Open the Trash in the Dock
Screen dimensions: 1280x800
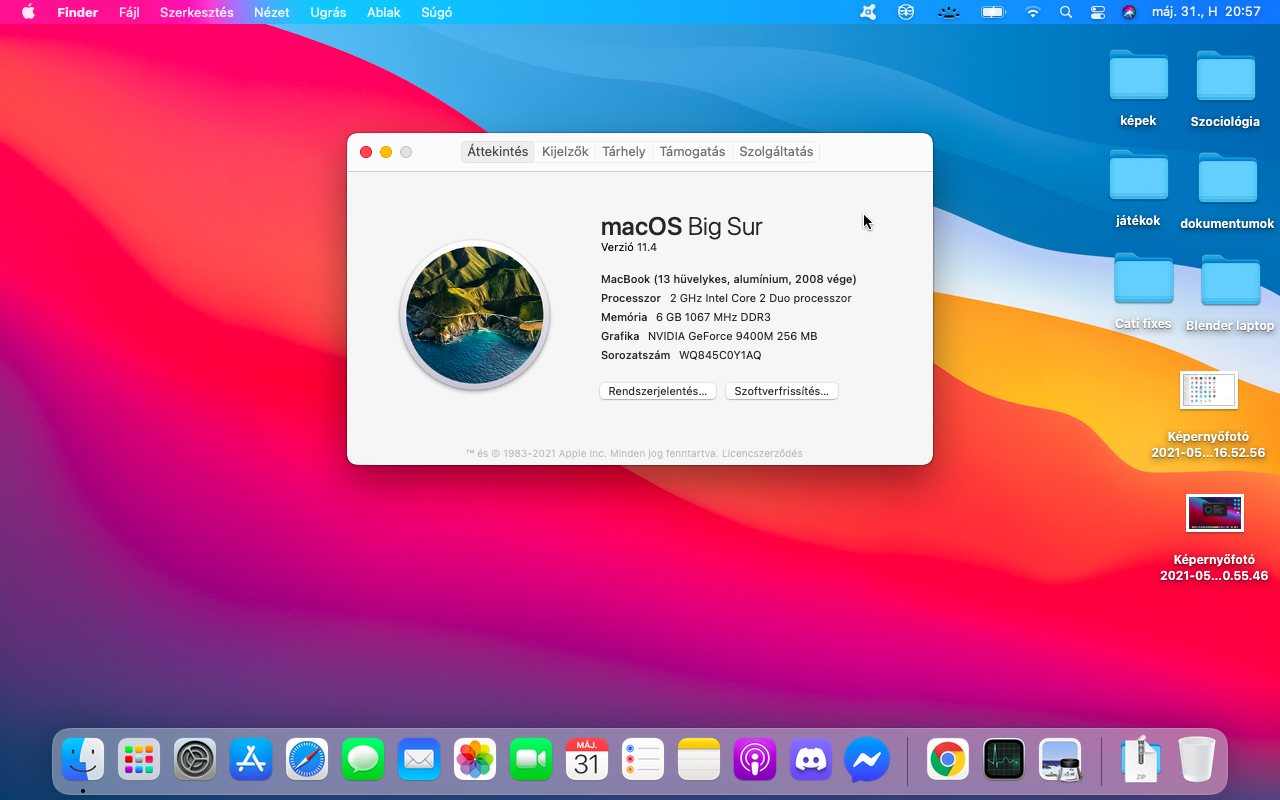[1196, 760]
